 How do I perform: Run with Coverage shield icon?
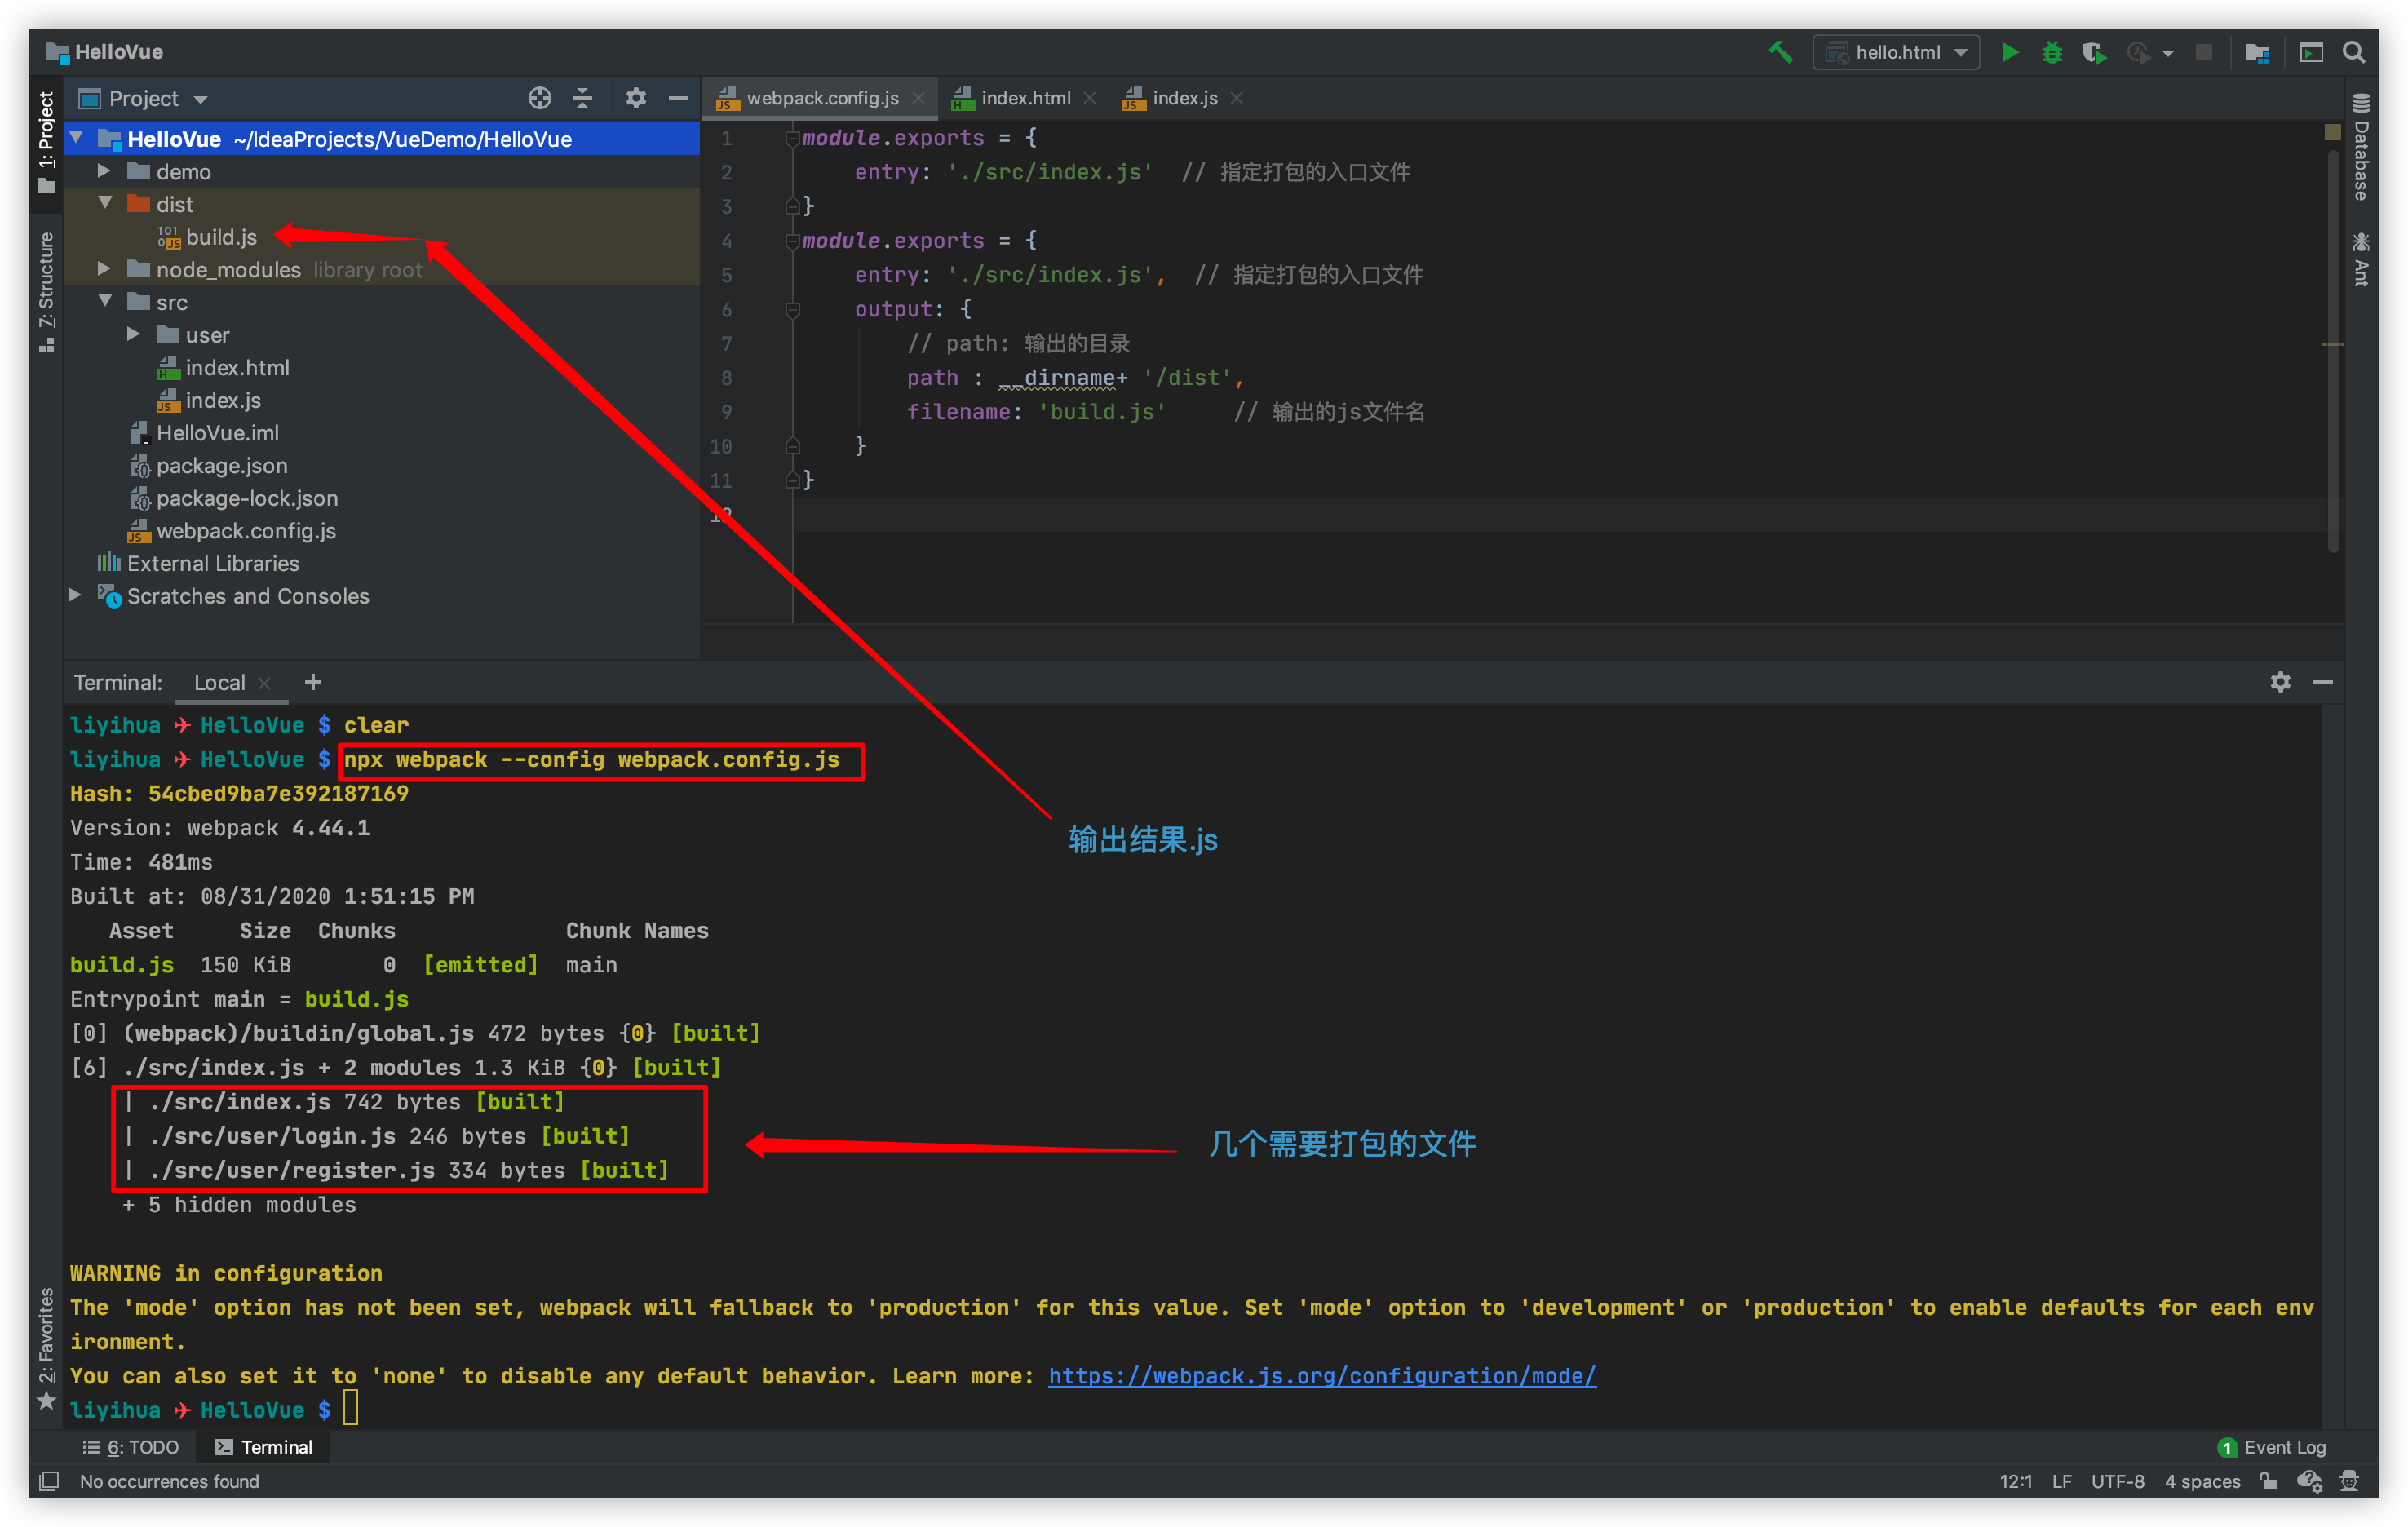(2093, 52)
